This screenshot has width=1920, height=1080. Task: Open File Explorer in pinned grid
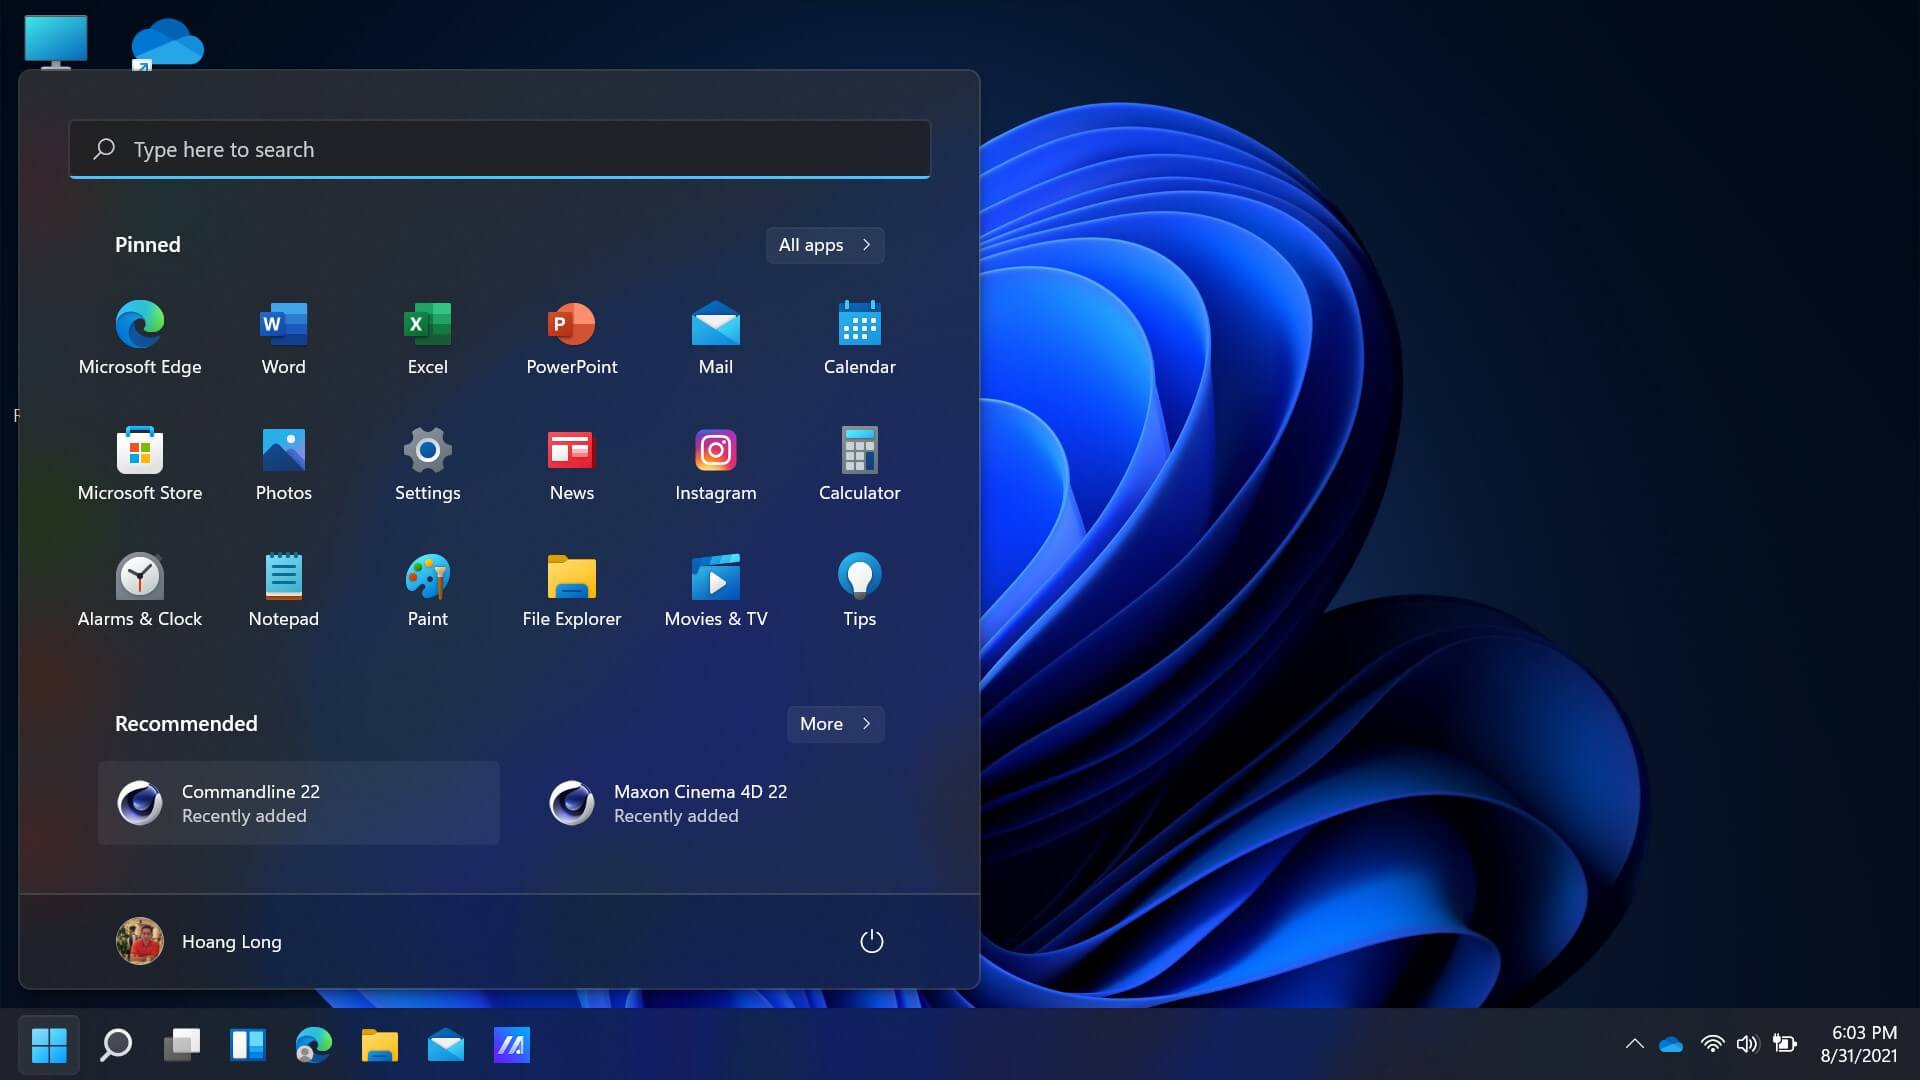coord(572,590)
